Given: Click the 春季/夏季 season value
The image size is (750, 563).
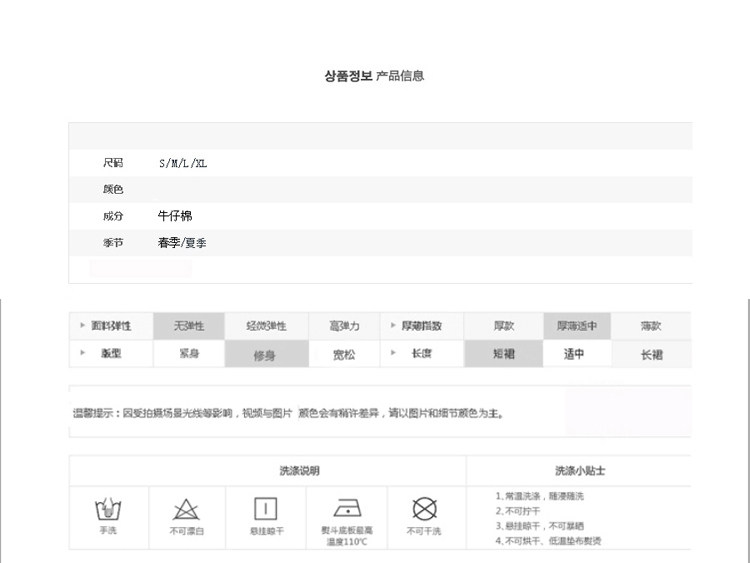Looking at the screenshot, I should pos(182,243).
